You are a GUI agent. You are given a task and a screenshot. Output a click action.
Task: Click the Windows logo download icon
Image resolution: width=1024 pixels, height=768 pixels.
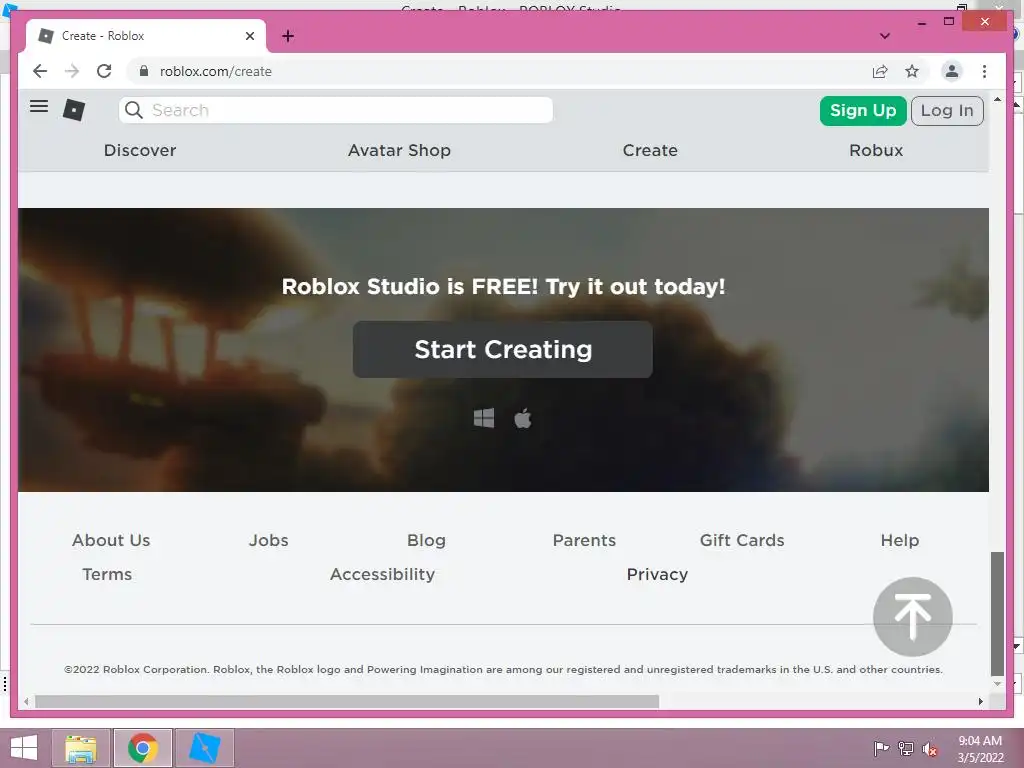(x=484, y=418)
